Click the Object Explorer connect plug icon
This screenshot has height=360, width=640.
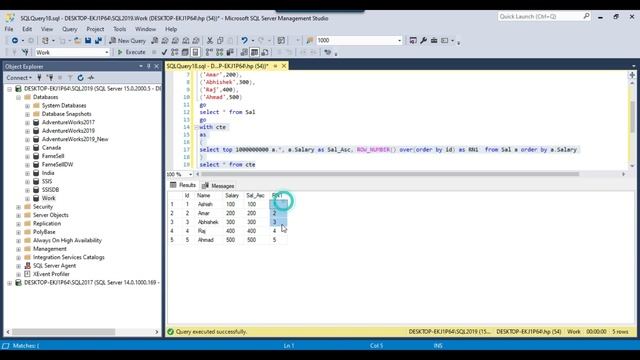pyautogui.click(x=40, y=78)
